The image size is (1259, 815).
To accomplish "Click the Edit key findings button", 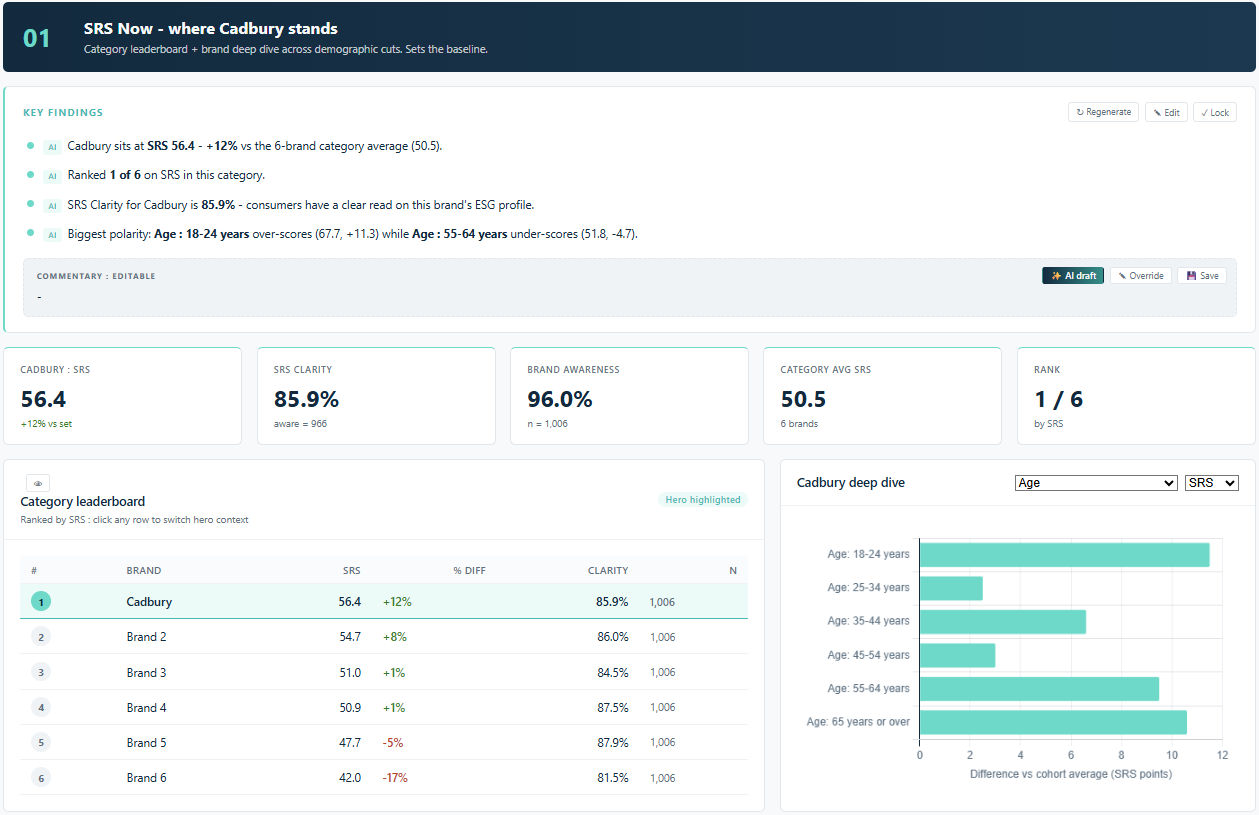I will 1166,112.
